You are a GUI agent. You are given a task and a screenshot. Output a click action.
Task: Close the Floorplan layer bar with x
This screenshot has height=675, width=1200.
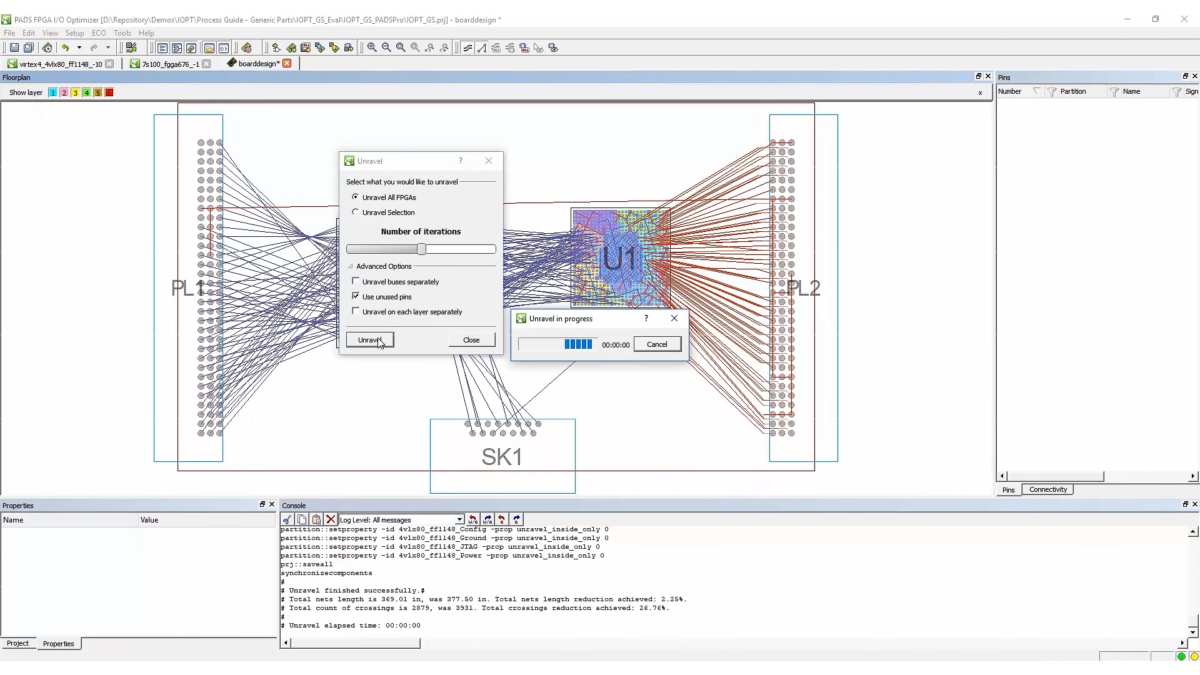(x=980, y=93)
